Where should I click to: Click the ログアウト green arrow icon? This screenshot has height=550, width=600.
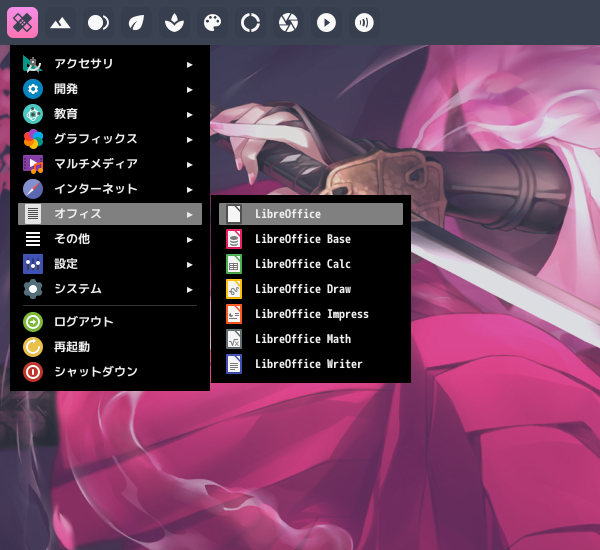pyautogui.click(x=33, y=322)
